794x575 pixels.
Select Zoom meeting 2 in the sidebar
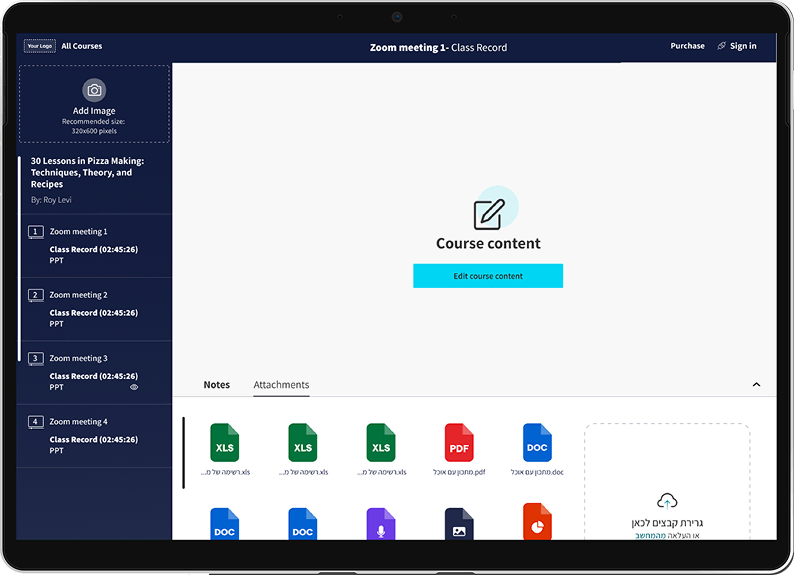[x=78, y=295]
